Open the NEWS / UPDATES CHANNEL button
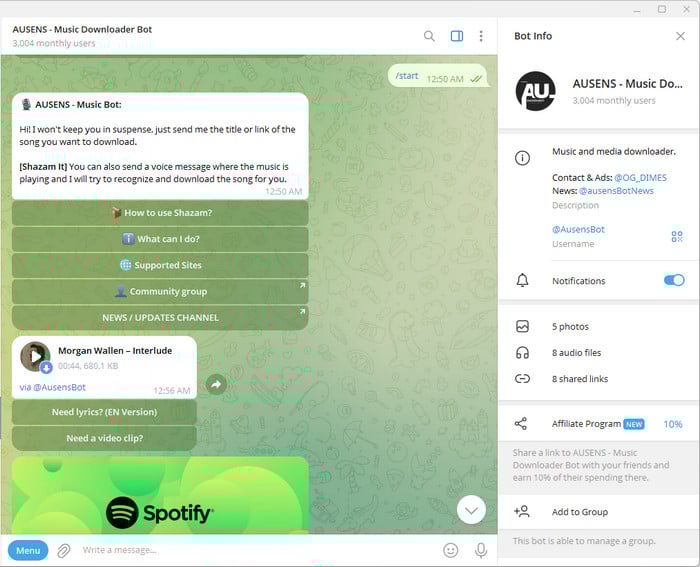This screenshot has width=700, height=567. 160,317
